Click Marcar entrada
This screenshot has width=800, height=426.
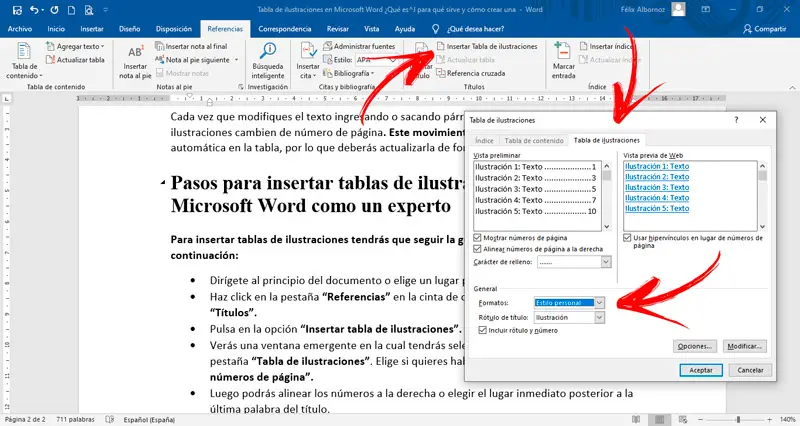pos(563,61)
